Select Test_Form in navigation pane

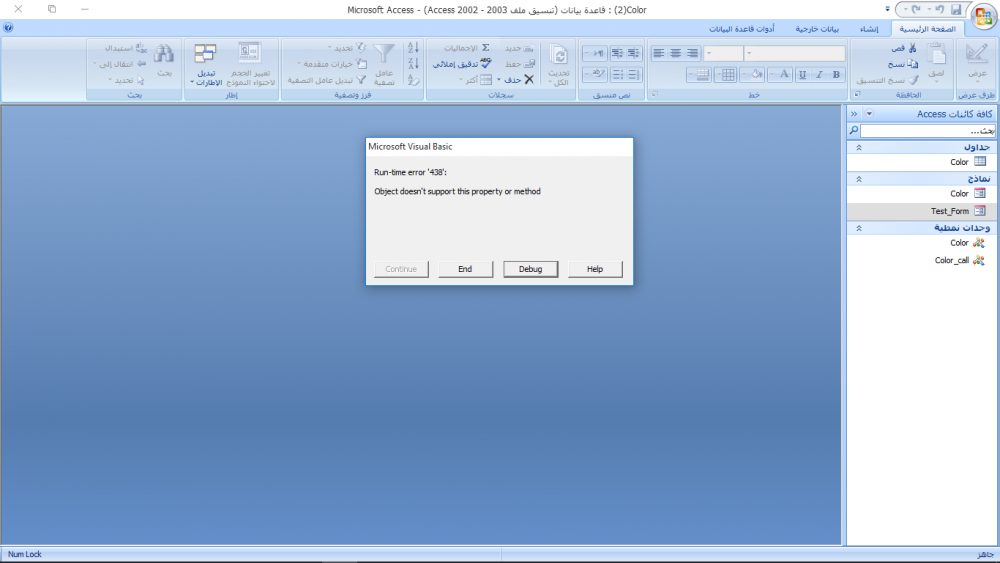pyautogui.click(x=921, y=211)
